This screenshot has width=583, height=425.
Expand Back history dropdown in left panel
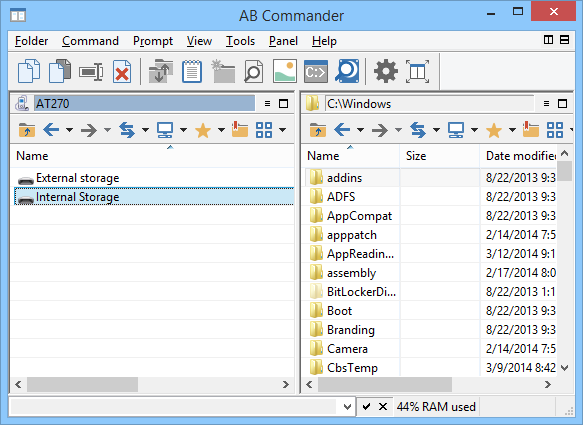coord(70,130)
